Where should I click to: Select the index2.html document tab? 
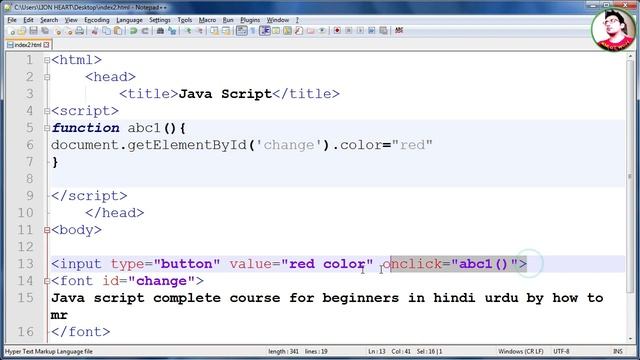(28, 45)
